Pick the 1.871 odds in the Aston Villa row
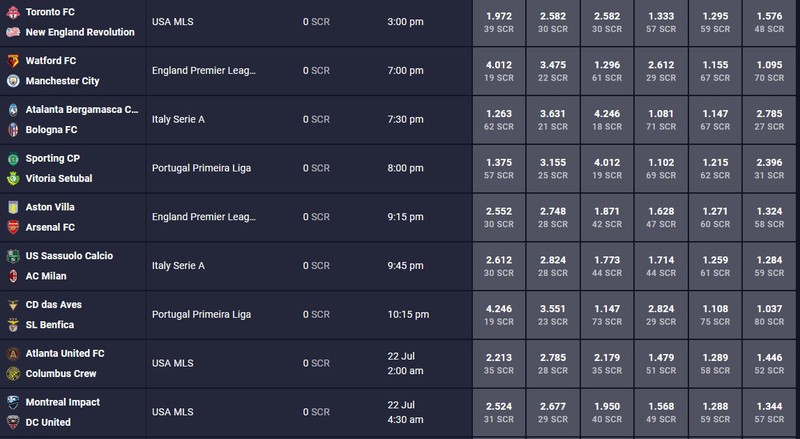800x439 pixels. coord(607,217)
